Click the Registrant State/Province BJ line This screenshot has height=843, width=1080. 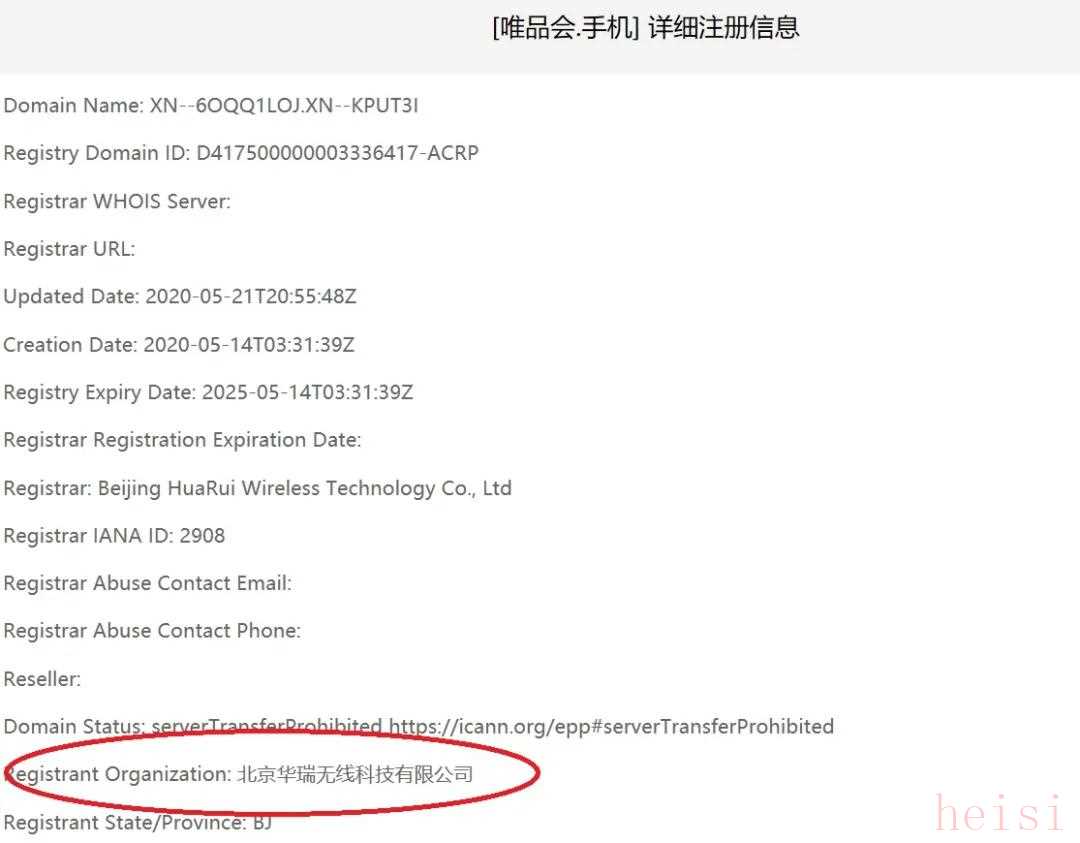pyautogui.click(x=138, y=823)
